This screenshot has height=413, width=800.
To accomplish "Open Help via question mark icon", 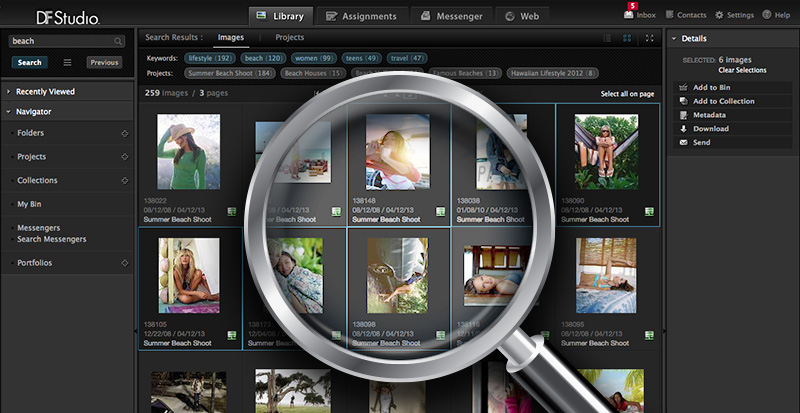I will [765, 16].
